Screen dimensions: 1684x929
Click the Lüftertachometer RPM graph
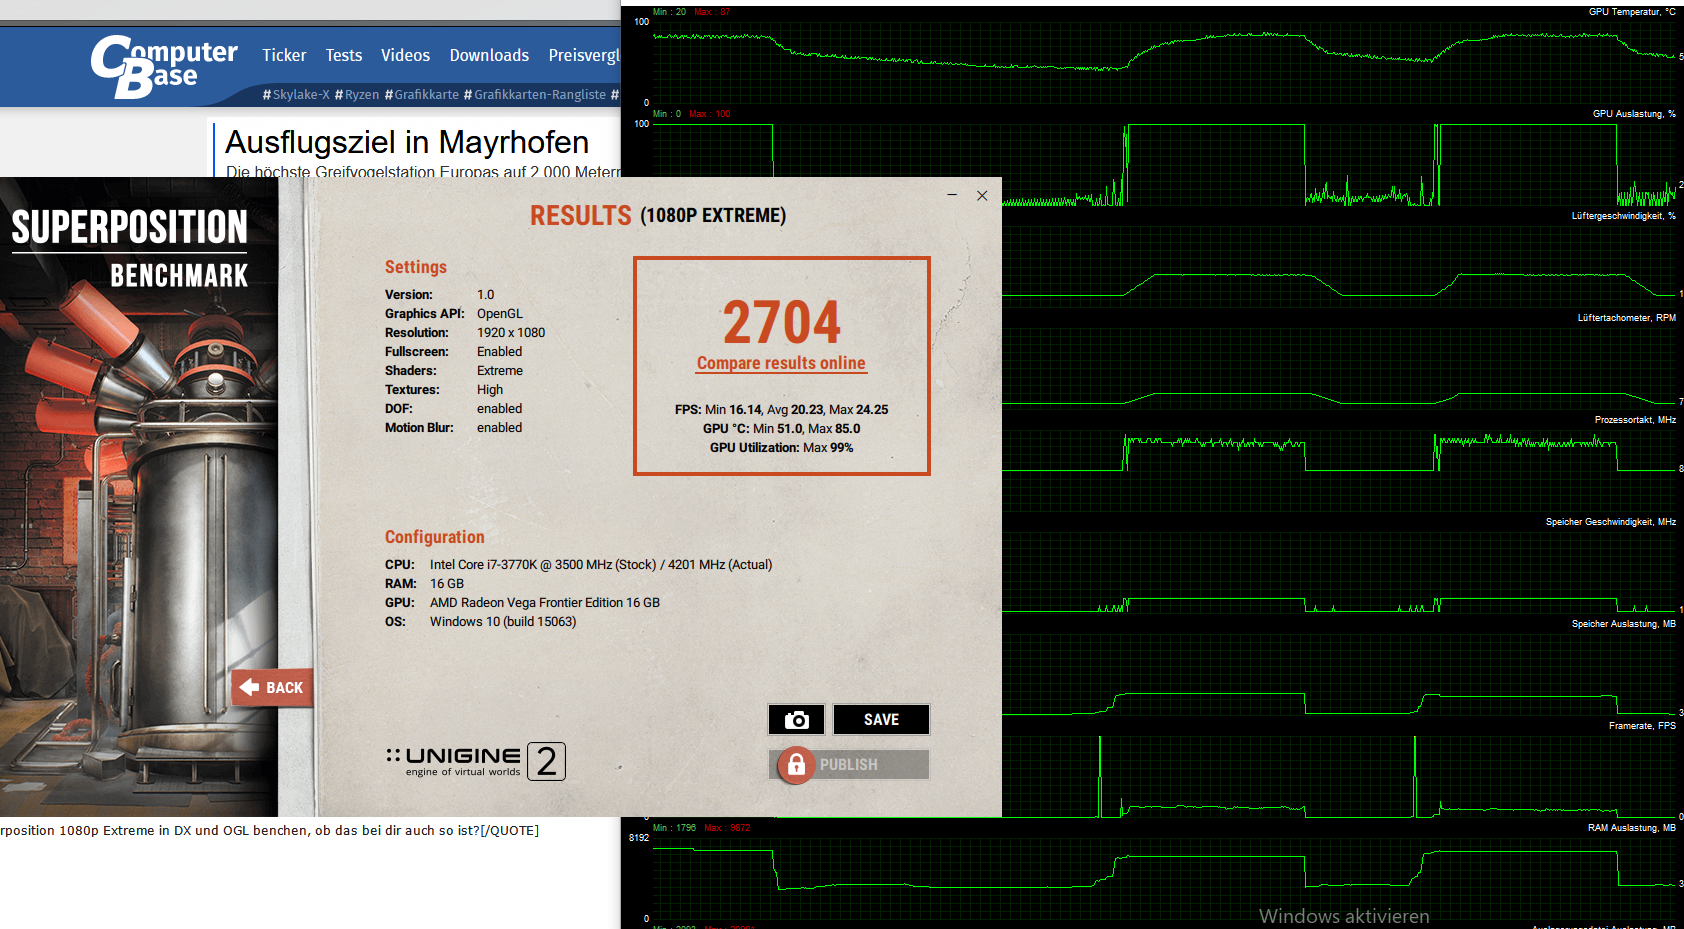[1340, 367]
